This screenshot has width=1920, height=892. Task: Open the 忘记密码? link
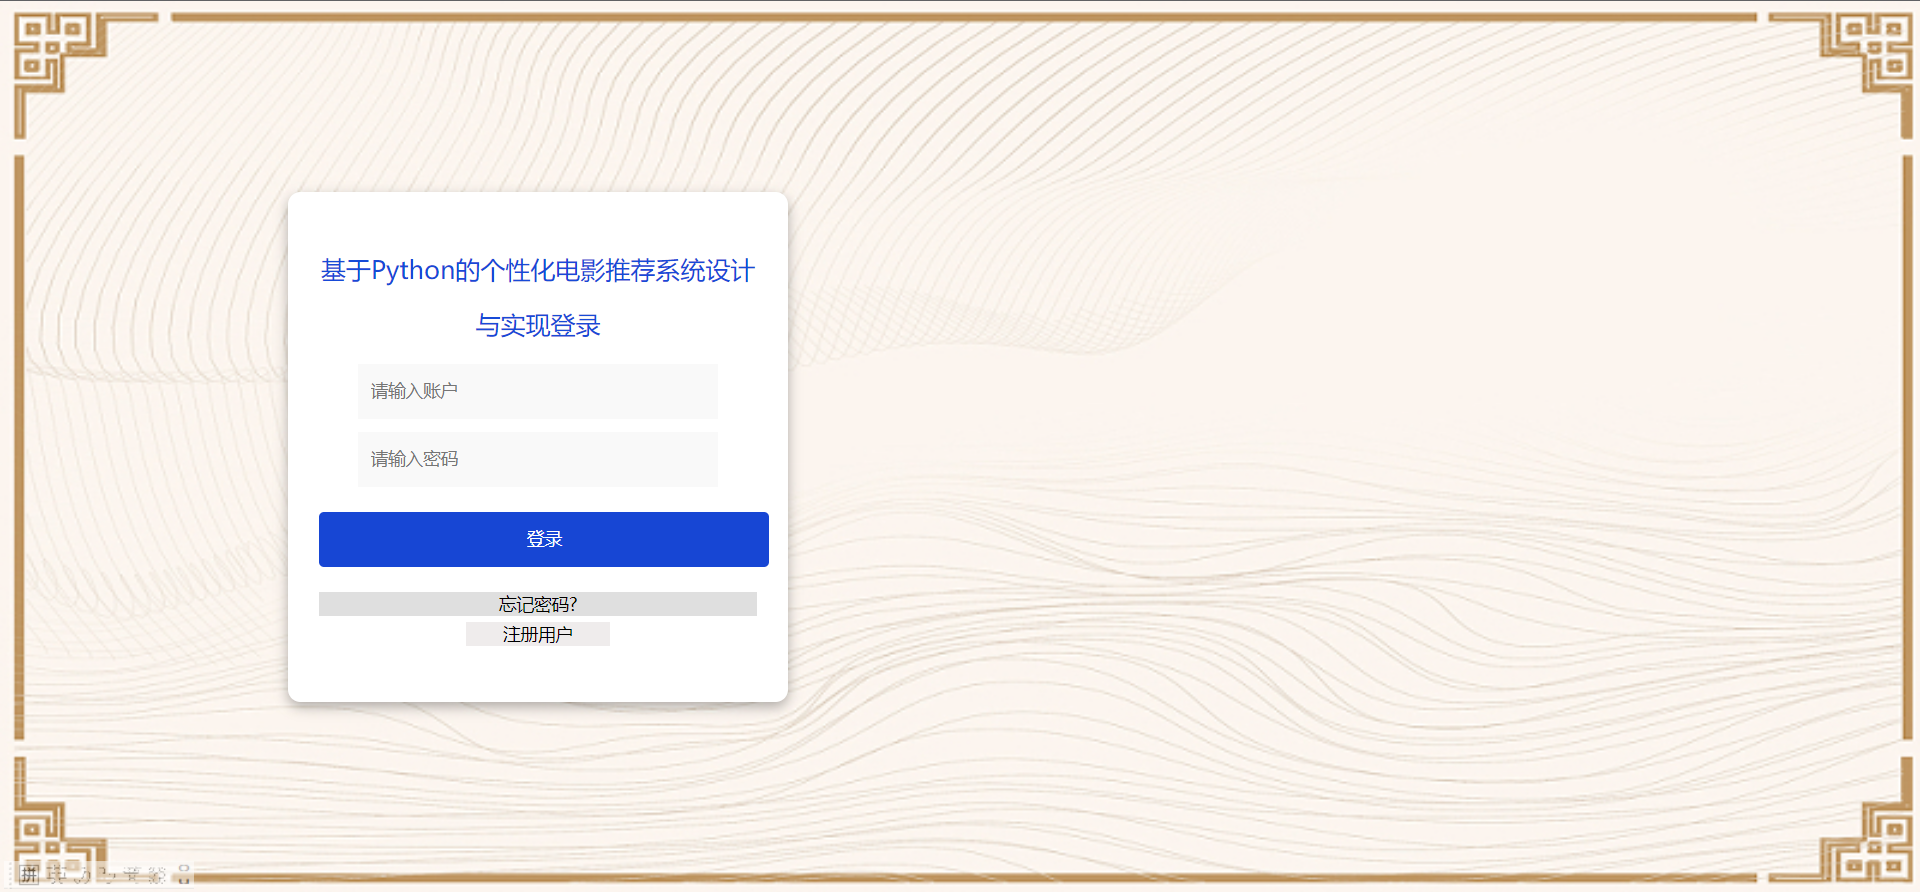click(538, 604)
